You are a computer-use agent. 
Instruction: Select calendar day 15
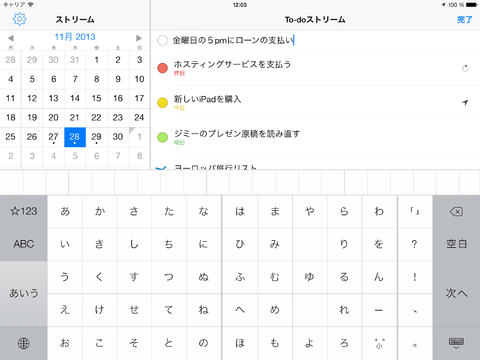click(96, 98)
